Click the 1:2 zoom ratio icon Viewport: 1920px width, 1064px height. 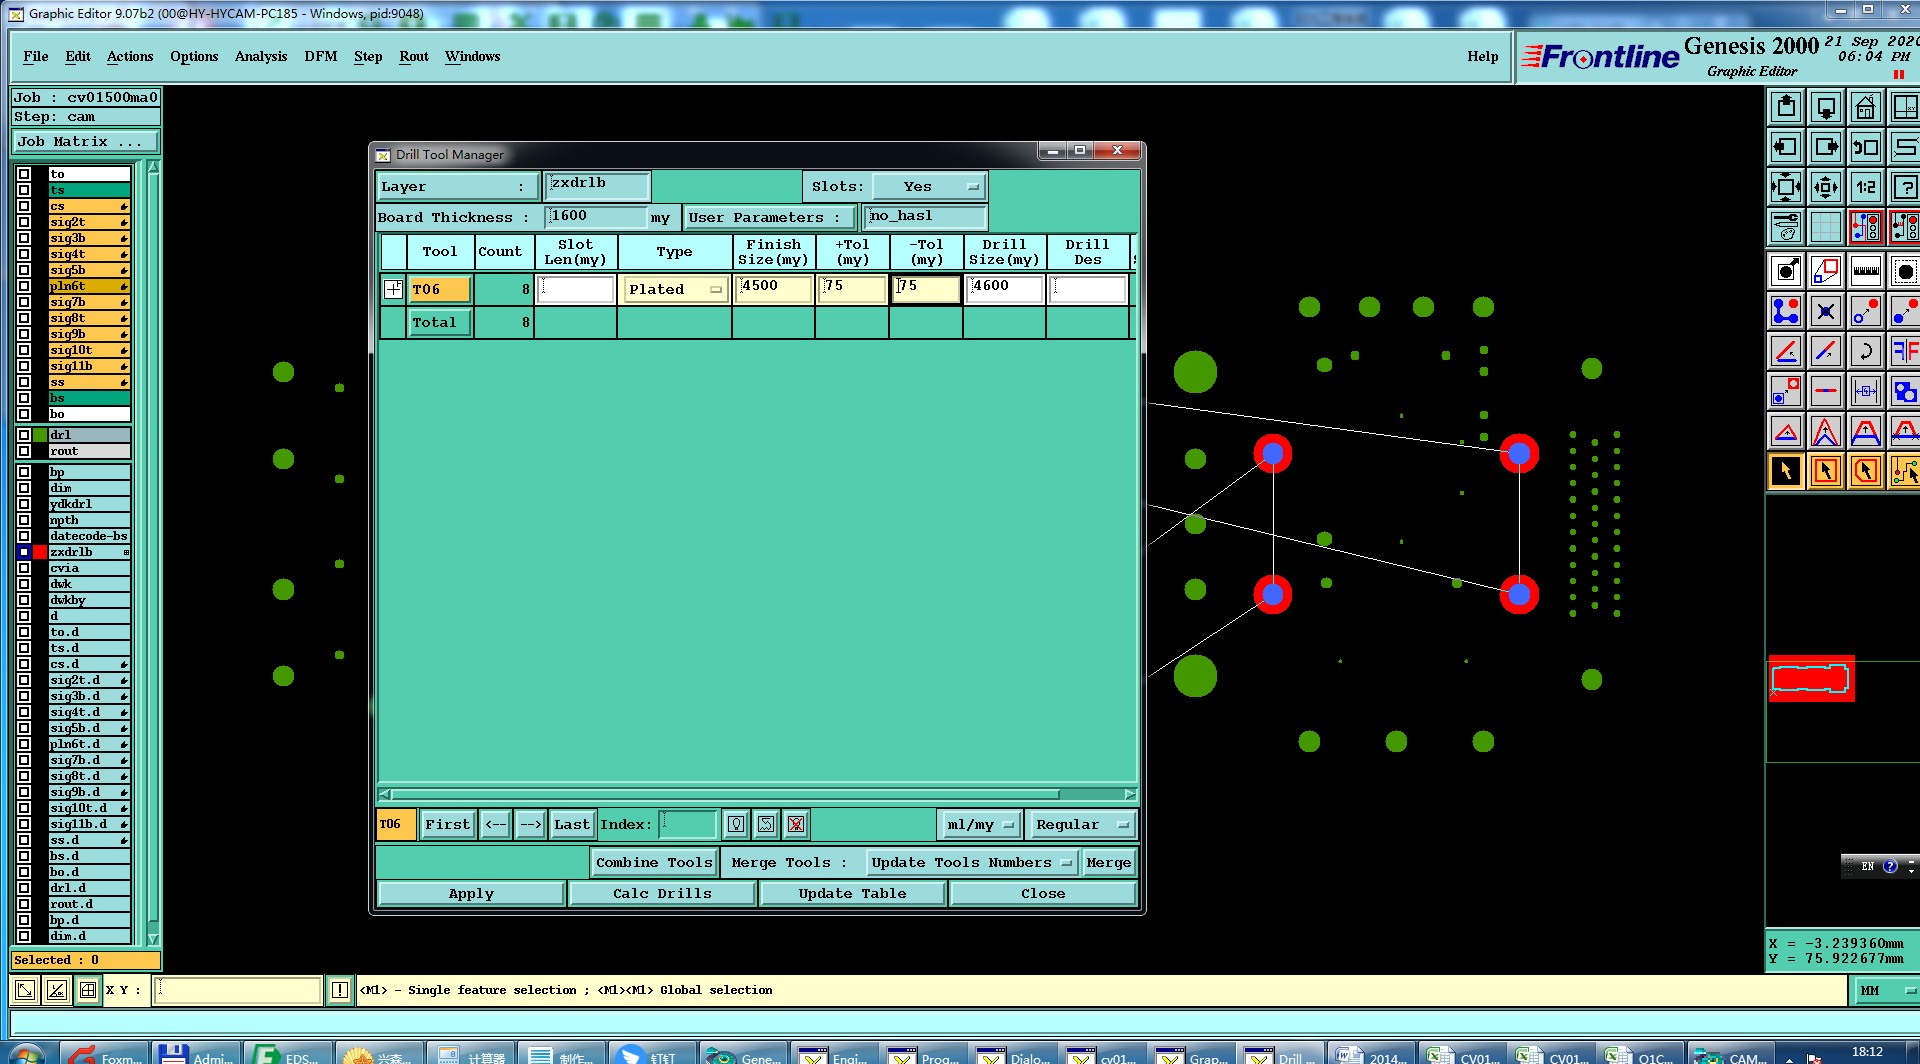(x=1866, y=187)
